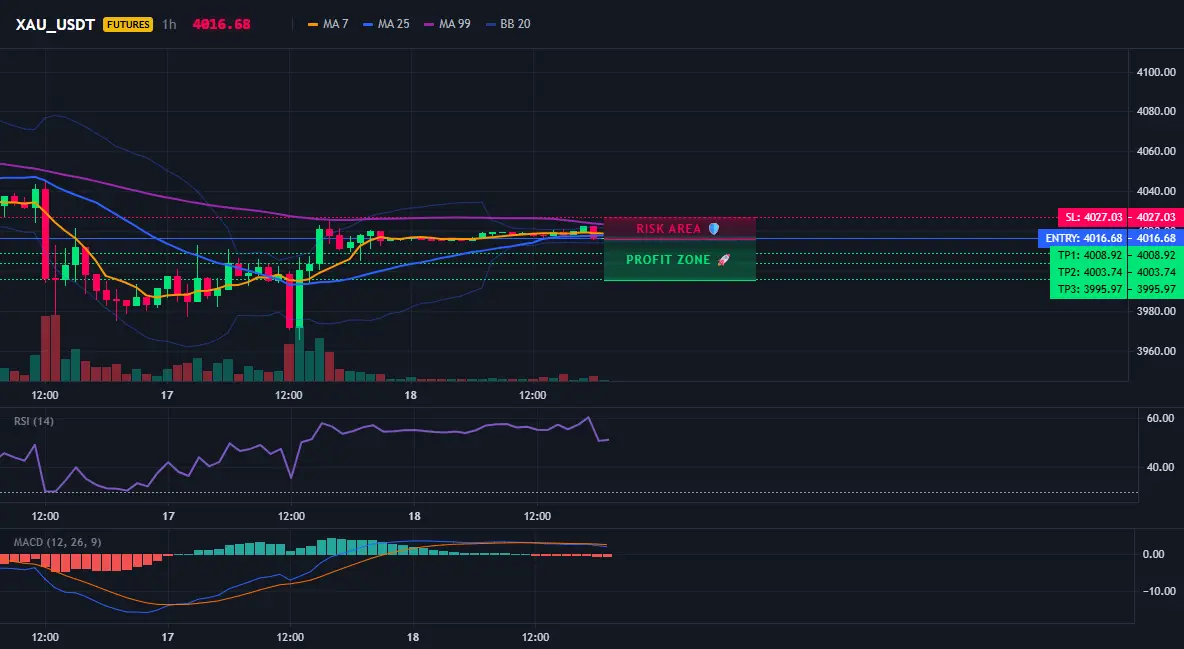Click the RISK AREA box
The width and height of the screenshot is (1184, 649).
click(x=680, y=228)
